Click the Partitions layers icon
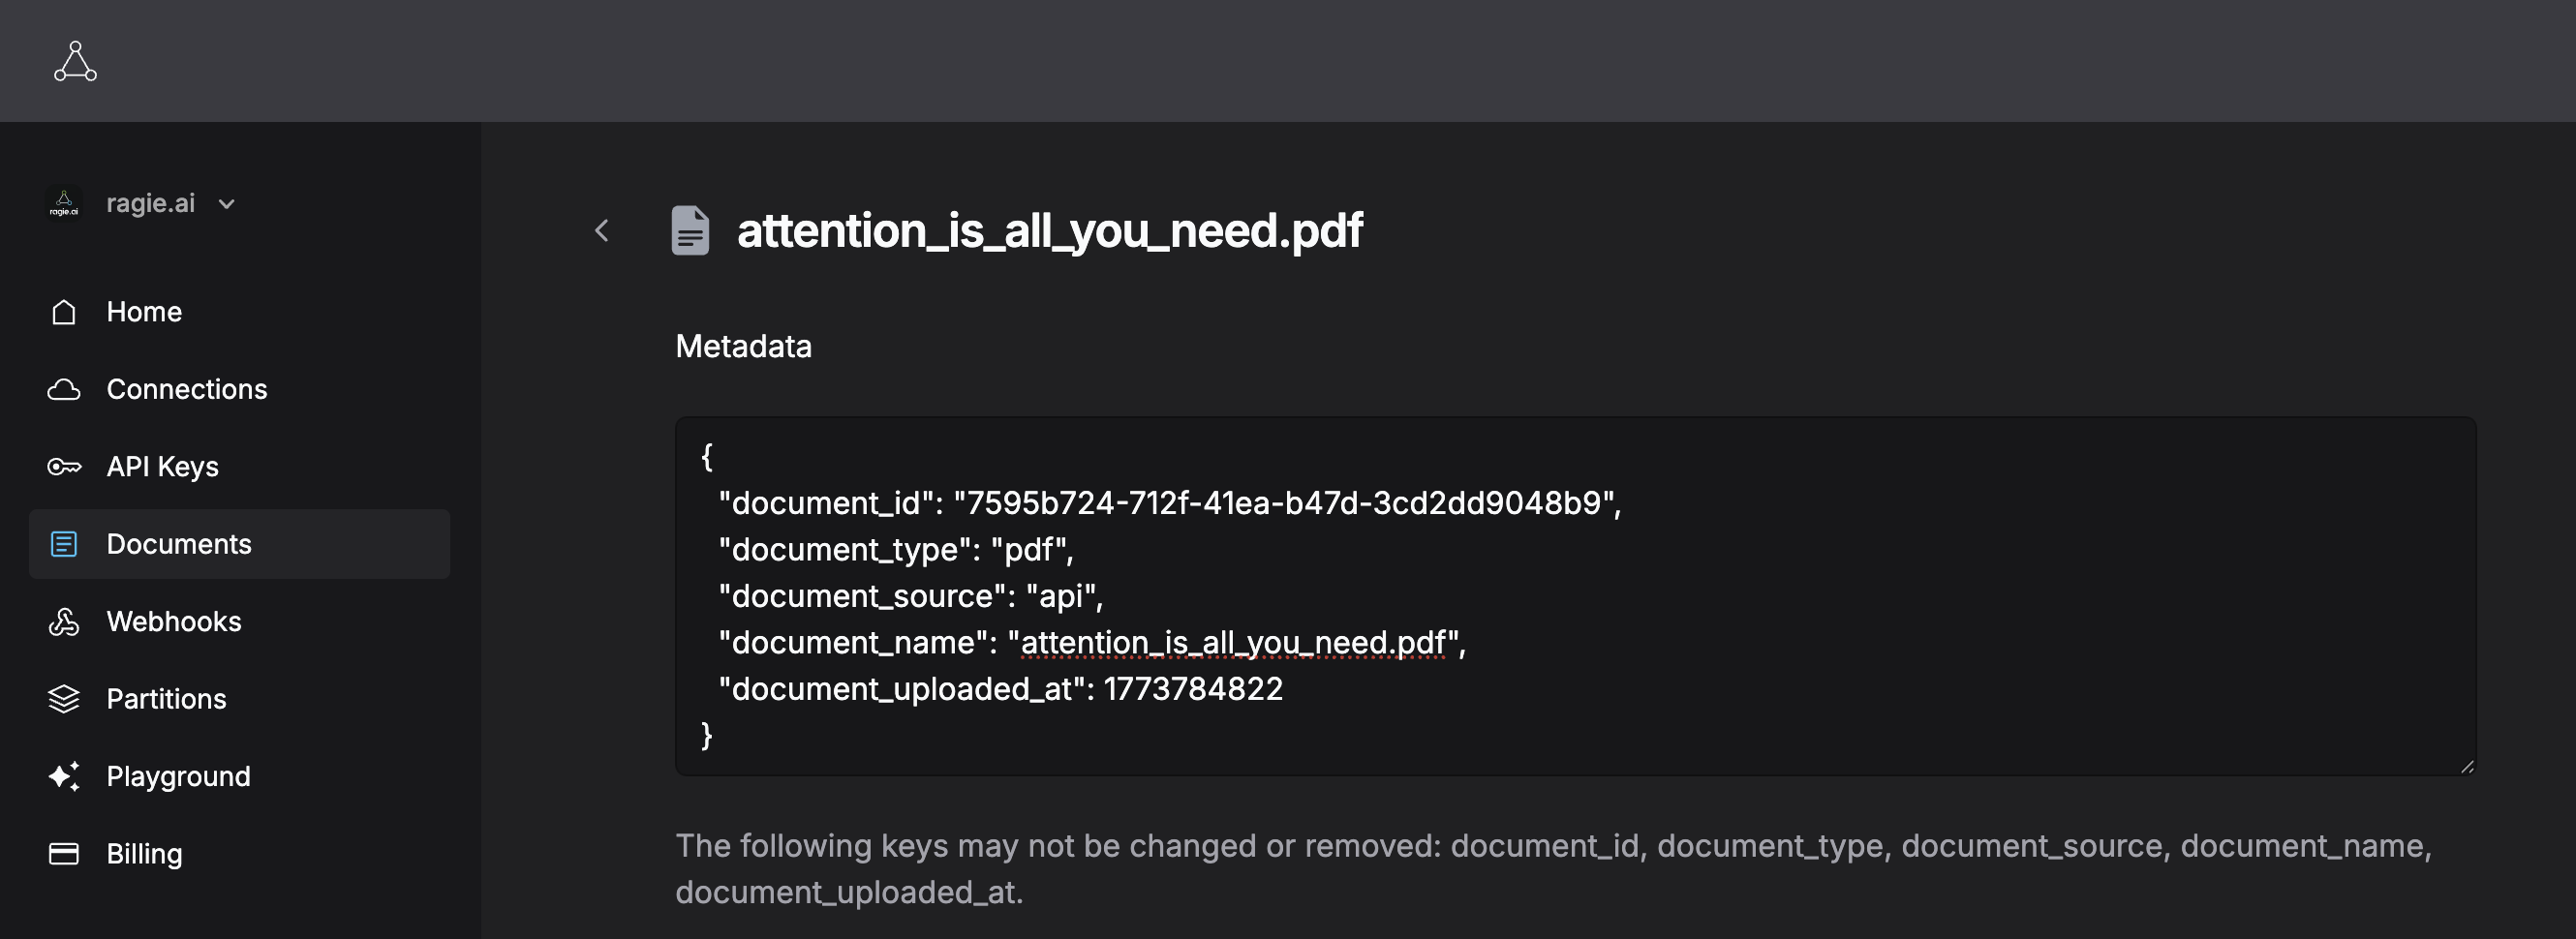Image resolution: width=2576 pixels, height=939 pixels. point(64,699)
